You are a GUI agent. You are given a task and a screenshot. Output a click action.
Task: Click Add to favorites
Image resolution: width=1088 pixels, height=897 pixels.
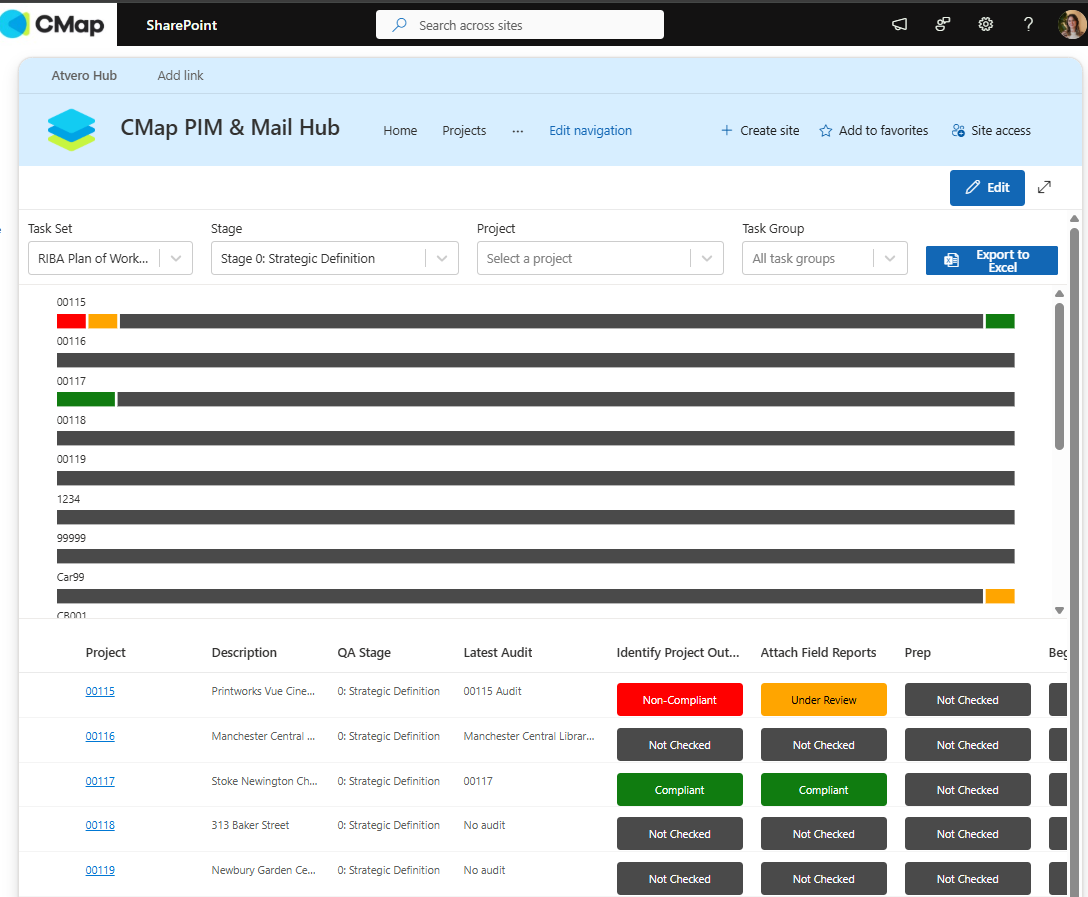(874, 130)
